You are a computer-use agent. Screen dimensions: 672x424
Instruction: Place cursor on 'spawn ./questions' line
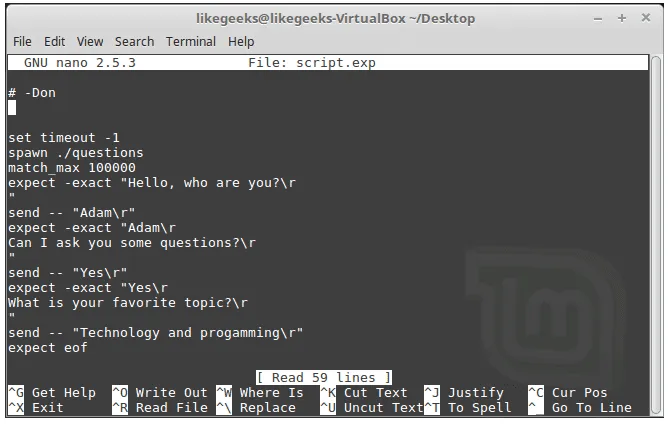[x=76, y=153]
